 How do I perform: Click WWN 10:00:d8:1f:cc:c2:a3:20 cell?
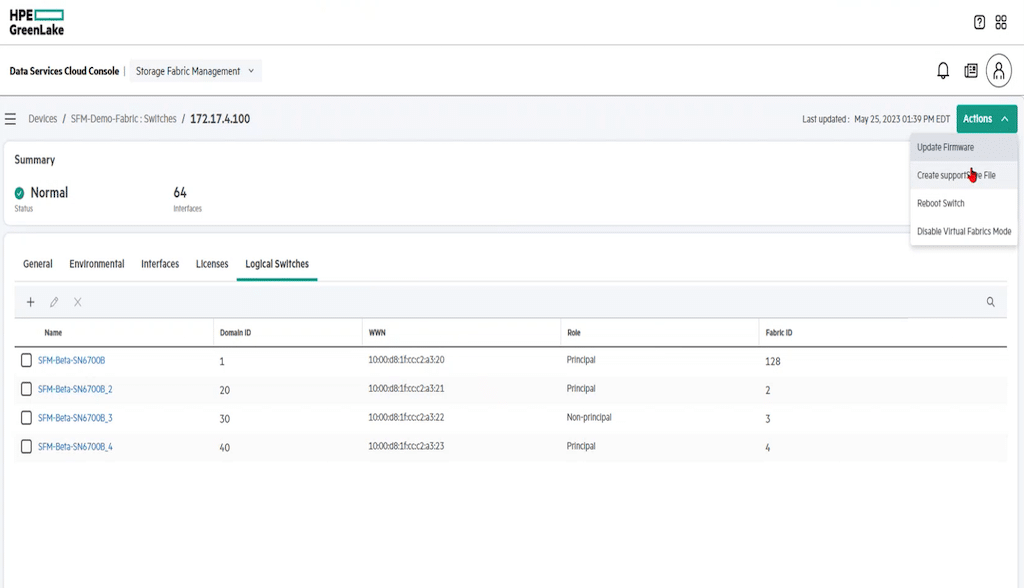[x=406, y=360]
